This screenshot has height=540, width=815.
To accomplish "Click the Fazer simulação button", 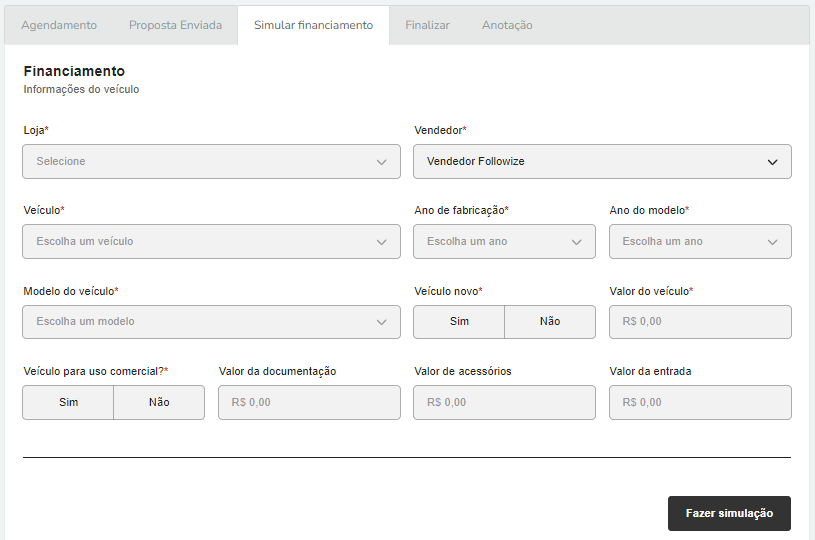I will (729, 513).
